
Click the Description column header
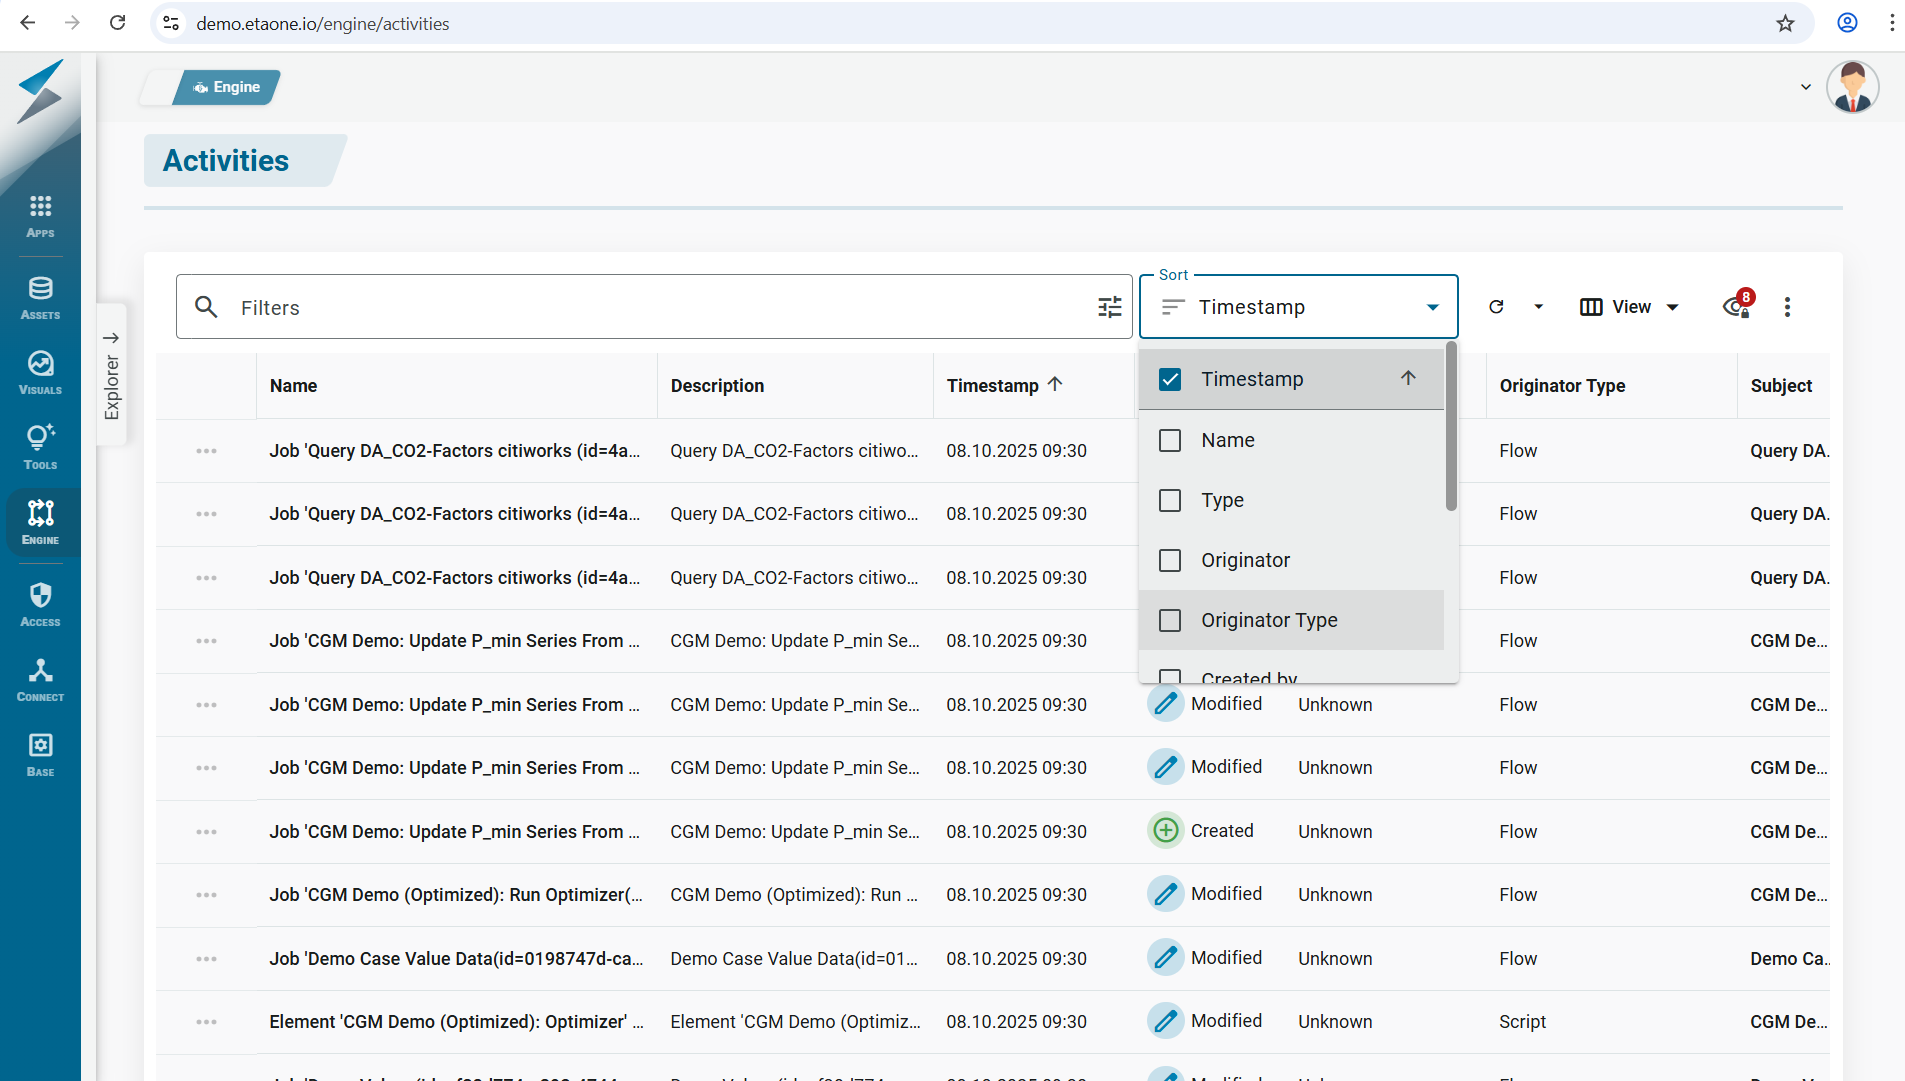717,386
